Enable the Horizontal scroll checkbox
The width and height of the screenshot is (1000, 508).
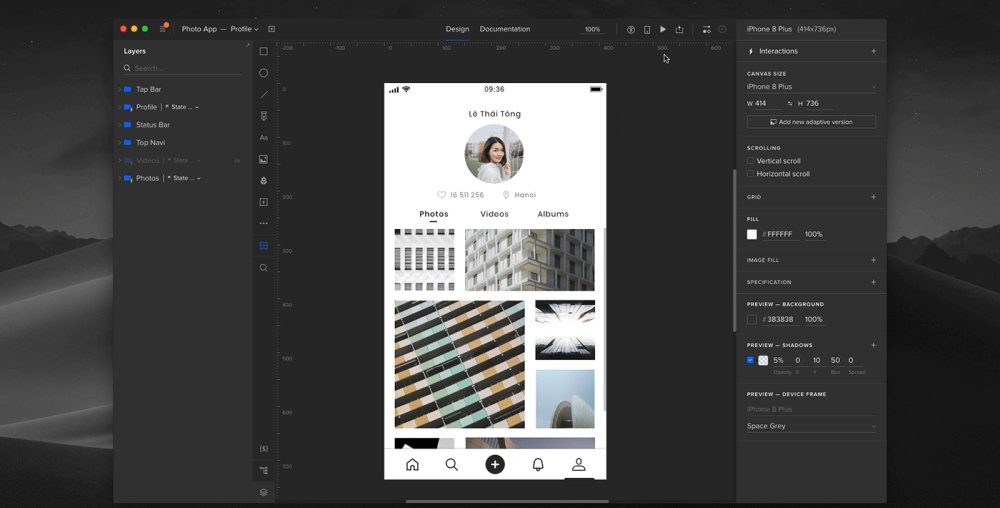(751, 174)
